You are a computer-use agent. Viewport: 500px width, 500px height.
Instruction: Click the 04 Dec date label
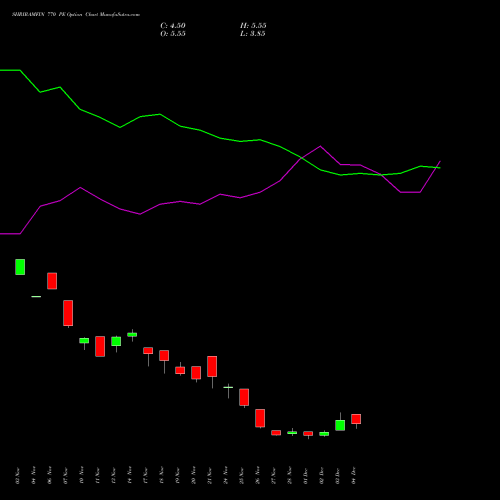353,476
